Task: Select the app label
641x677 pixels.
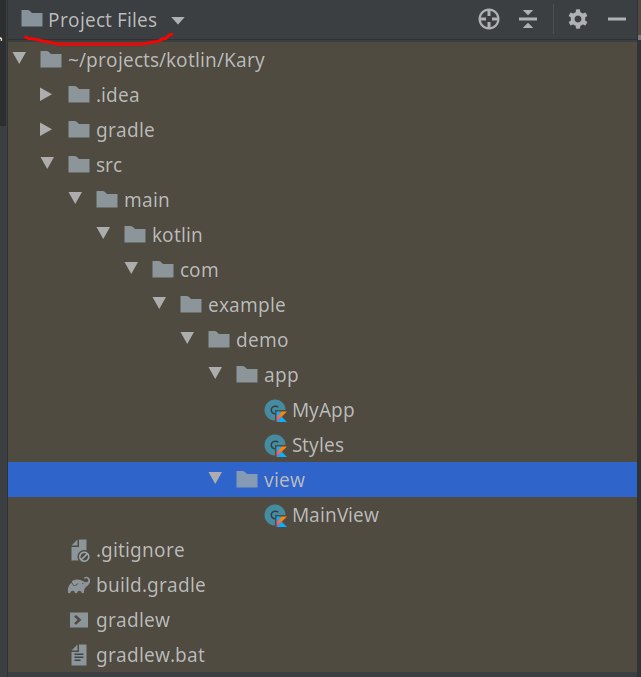Action: (281, 376)
